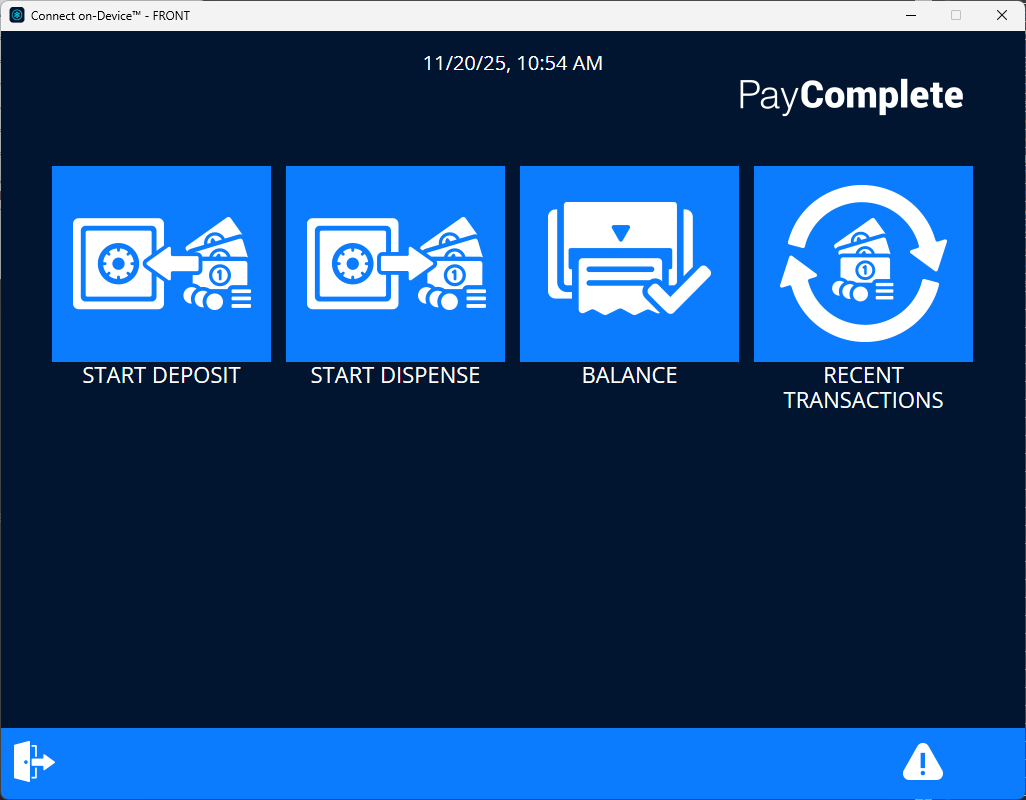Click the exit door icon in the bottom bar
The height and width of the screenshot is (800, 1026).
(x=33, y=761)
